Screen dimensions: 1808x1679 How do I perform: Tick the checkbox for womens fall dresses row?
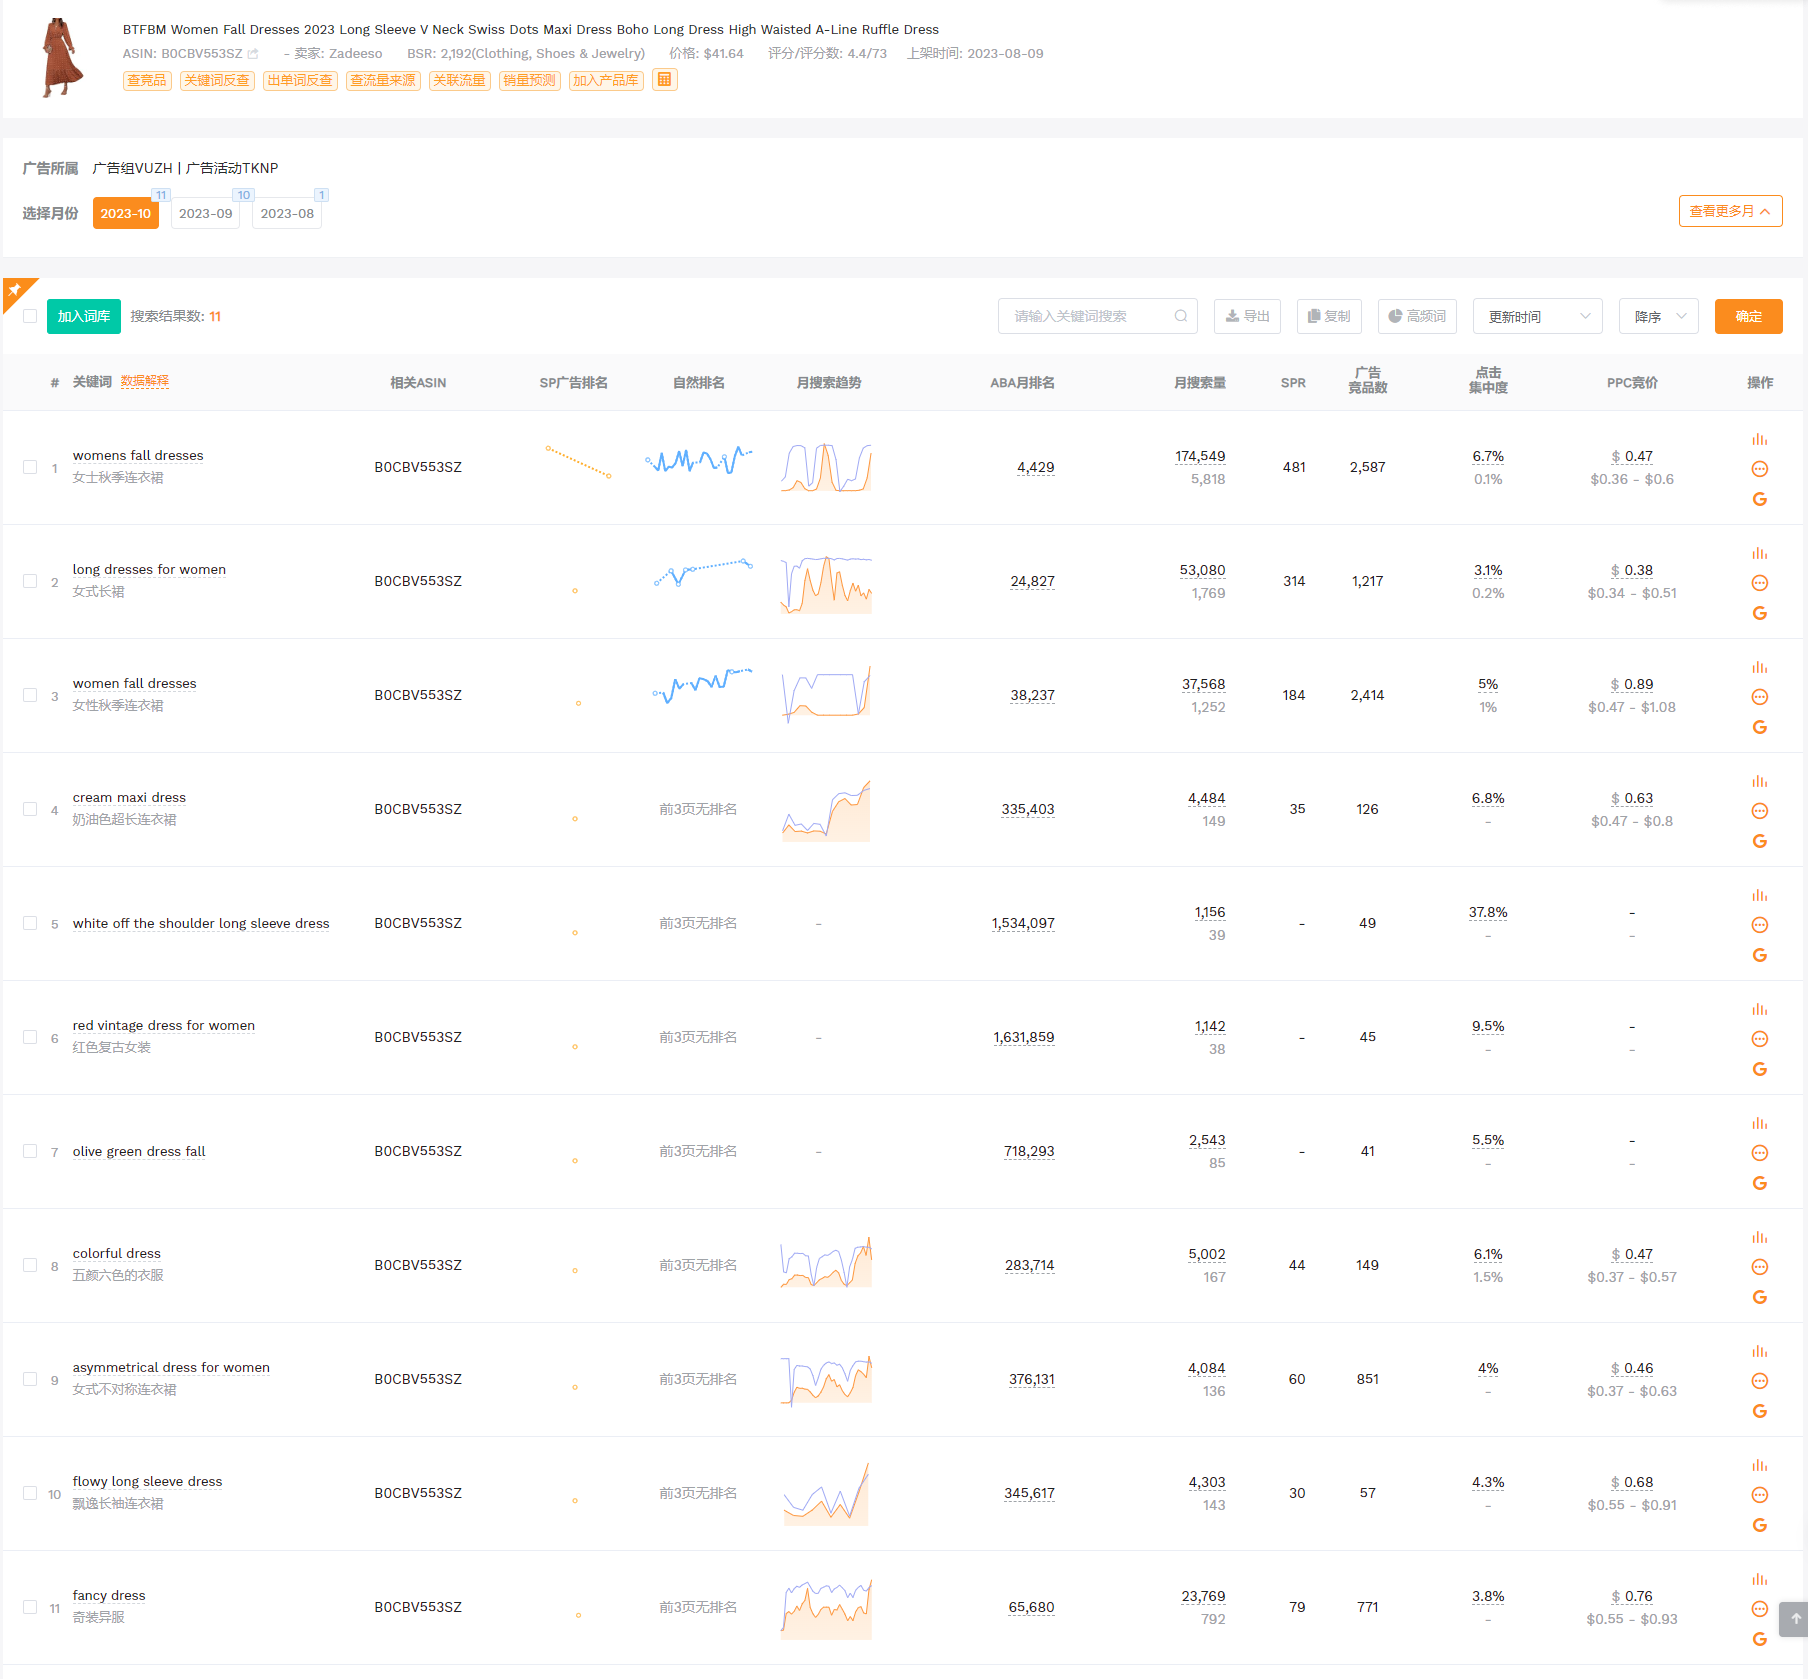[30, 467]
